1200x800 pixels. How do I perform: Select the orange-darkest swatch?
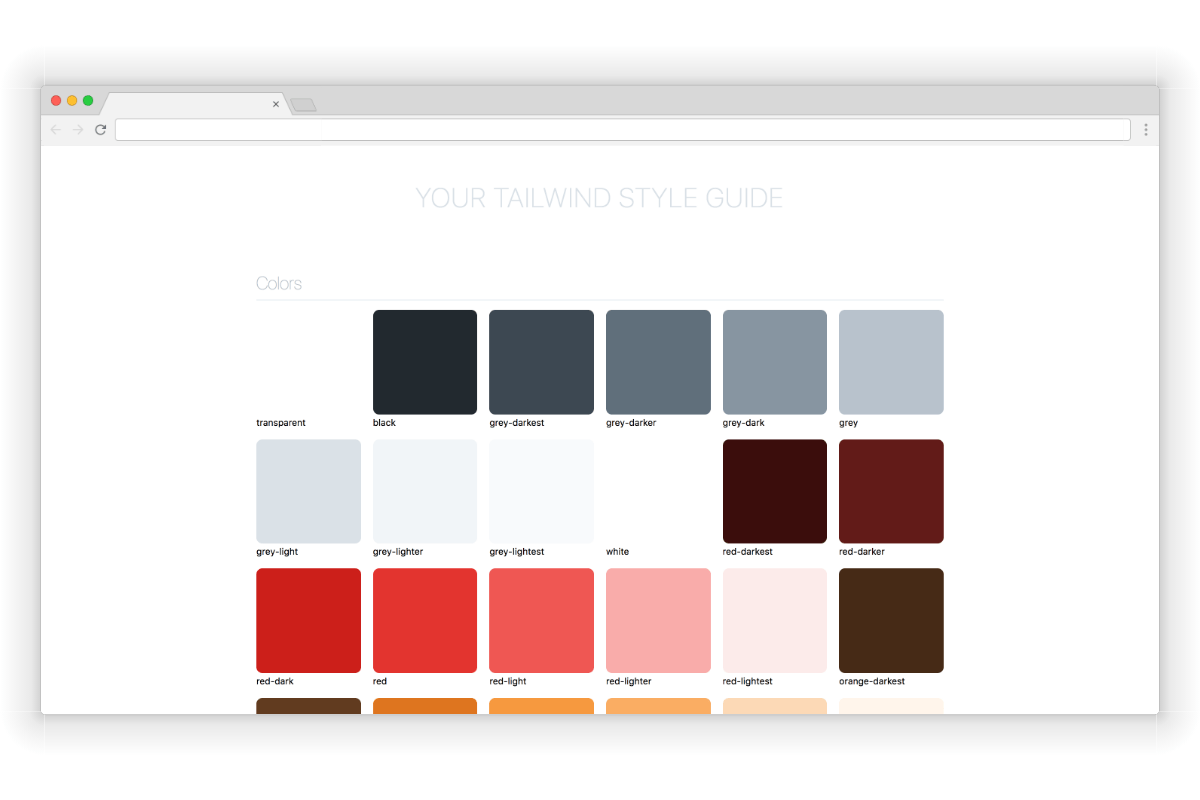[x=890, y=620]
